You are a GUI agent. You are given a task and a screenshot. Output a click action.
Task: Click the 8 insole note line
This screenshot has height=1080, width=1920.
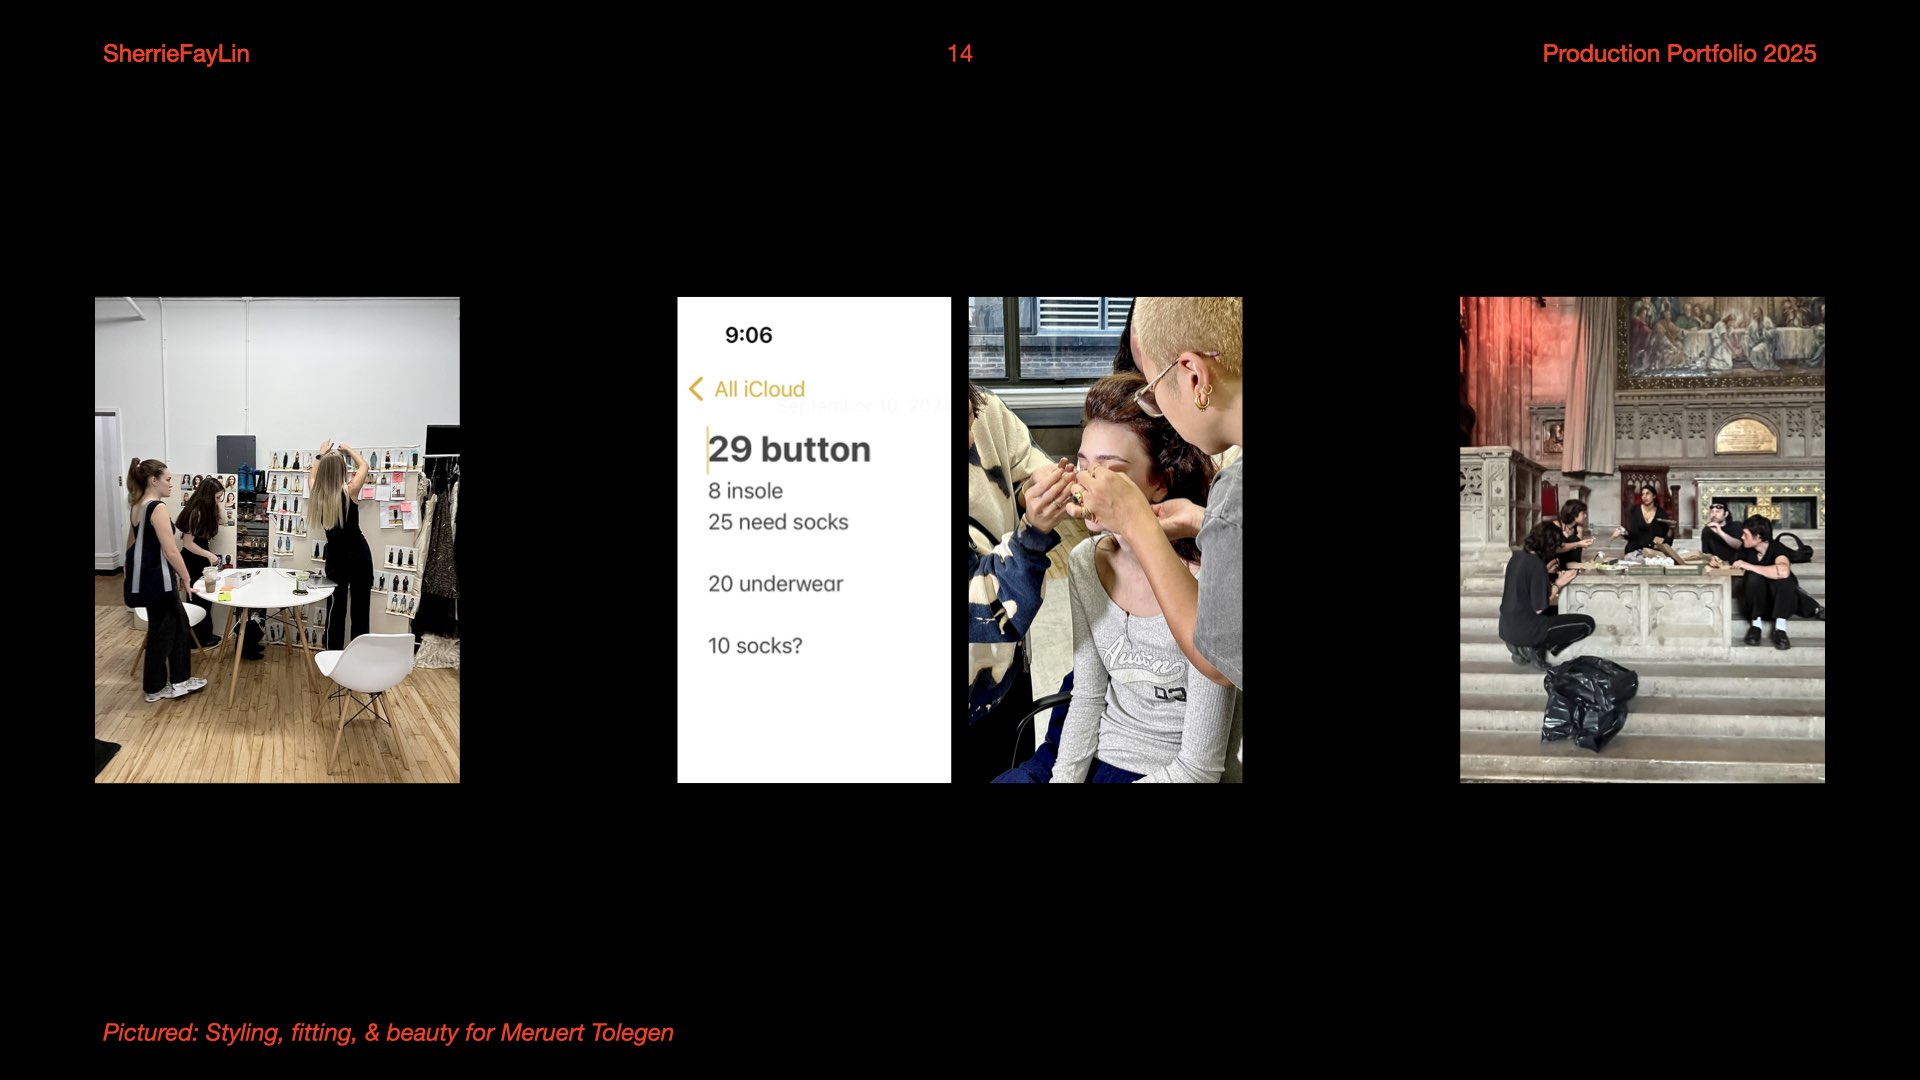pyautogui.click(x=745, y=491)
